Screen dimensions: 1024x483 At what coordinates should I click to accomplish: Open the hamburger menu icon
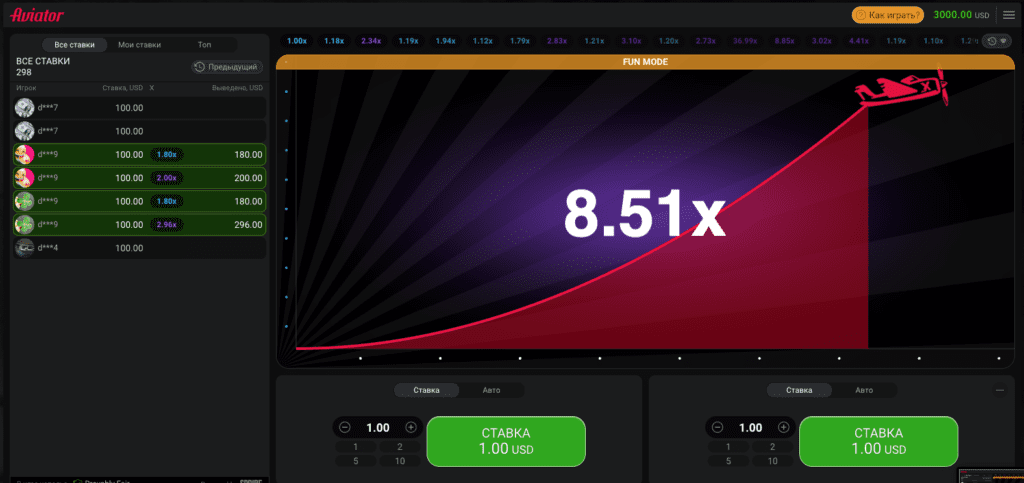click(1008, 15)
